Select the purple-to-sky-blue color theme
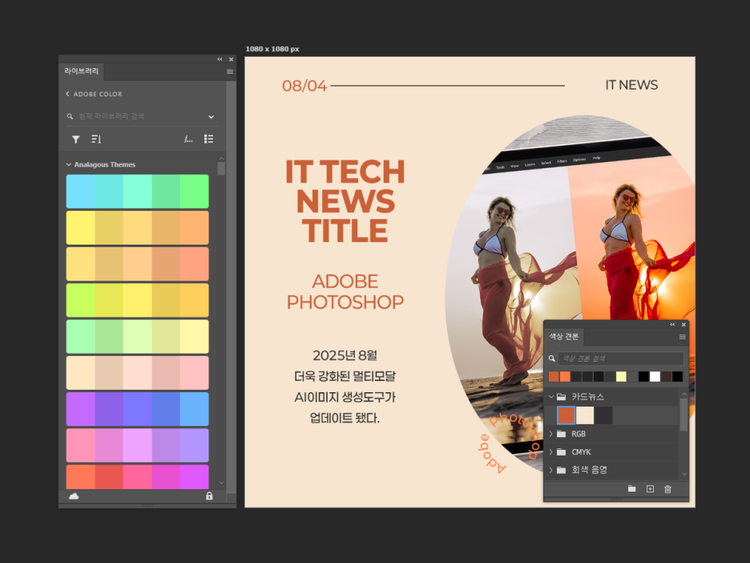 [137, 409]
